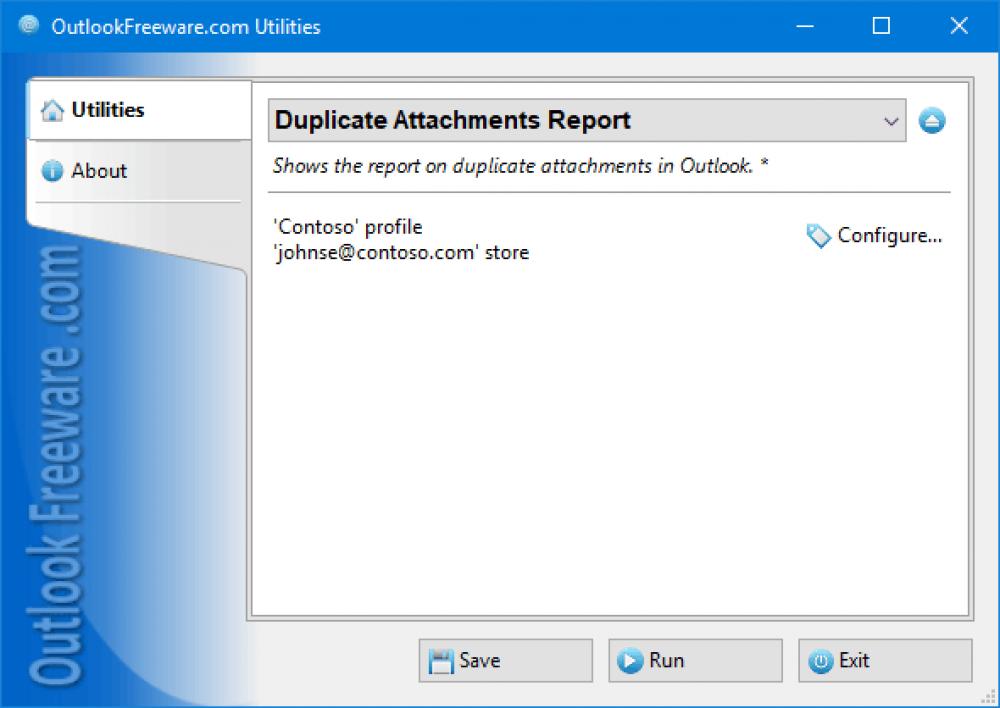The width and height of the screenshot is (1000, 708).
Task: Click the floppy disk icon on Save button
Action: point(442,660)
